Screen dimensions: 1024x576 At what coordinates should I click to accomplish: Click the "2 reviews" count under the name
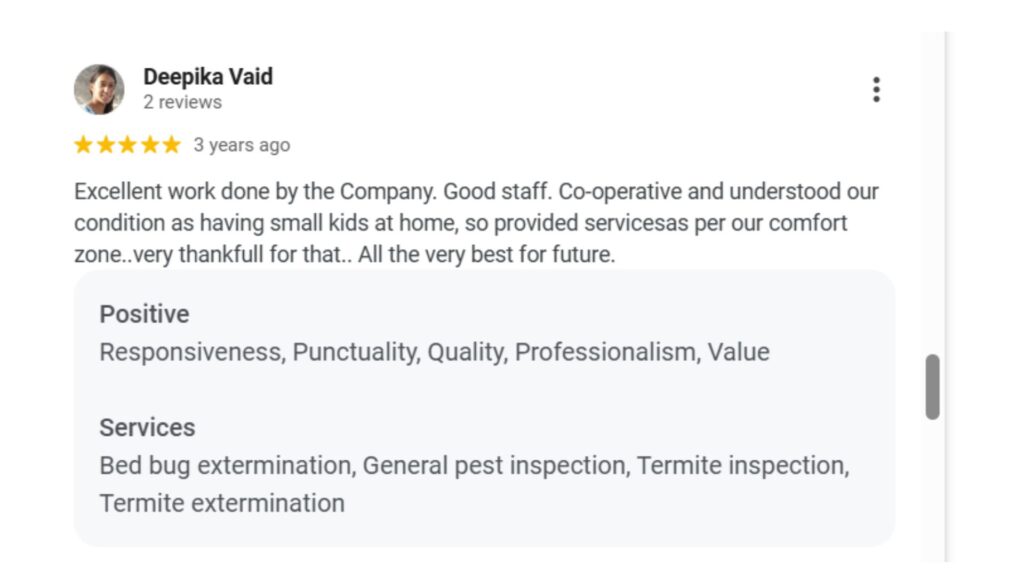point(182,102)
